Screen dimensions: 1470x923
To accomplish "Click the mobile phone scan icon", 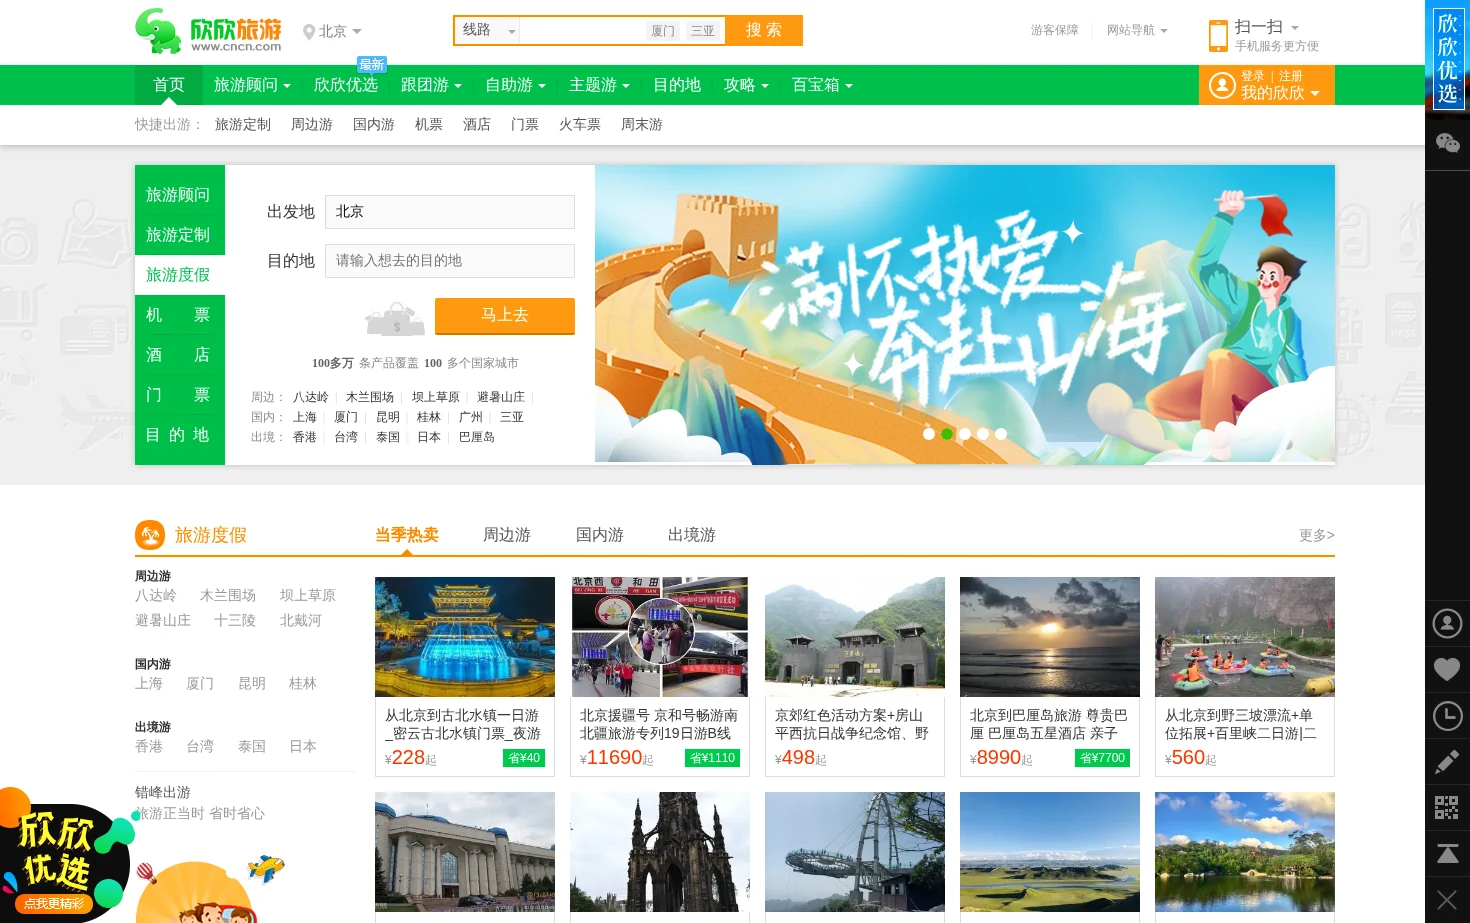I will pos(1218,35).
